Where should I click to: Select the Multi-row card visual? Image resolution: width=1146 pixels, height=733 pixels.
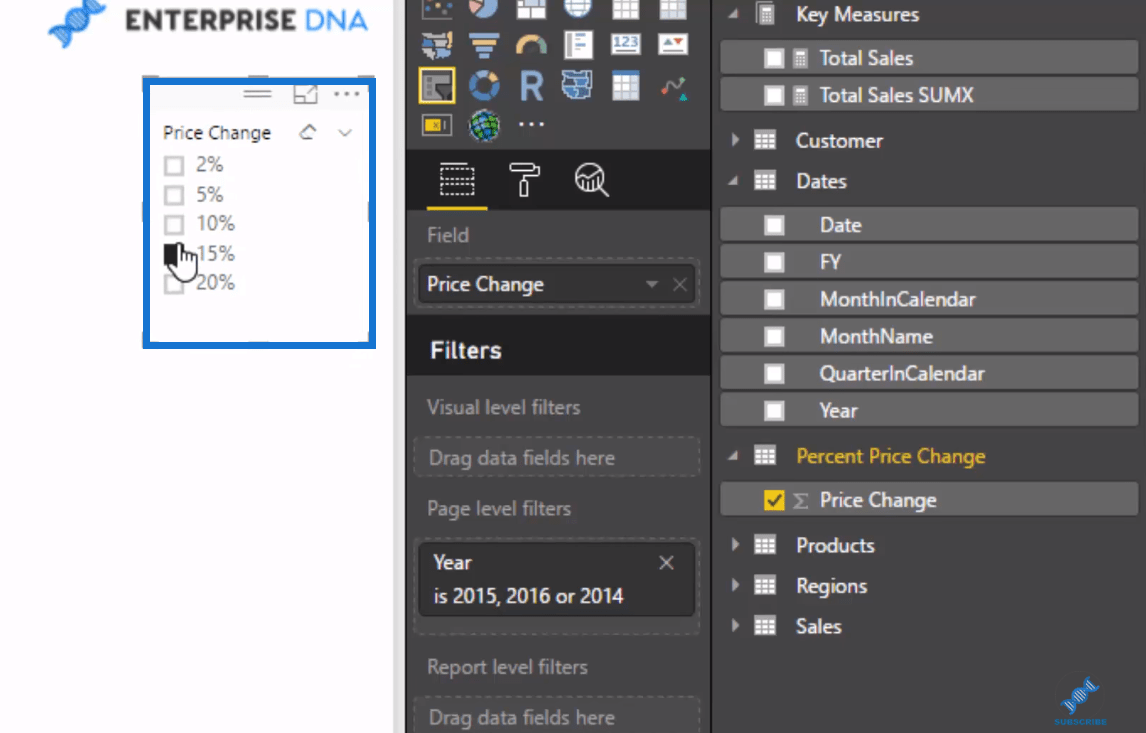tap(578, 45)
